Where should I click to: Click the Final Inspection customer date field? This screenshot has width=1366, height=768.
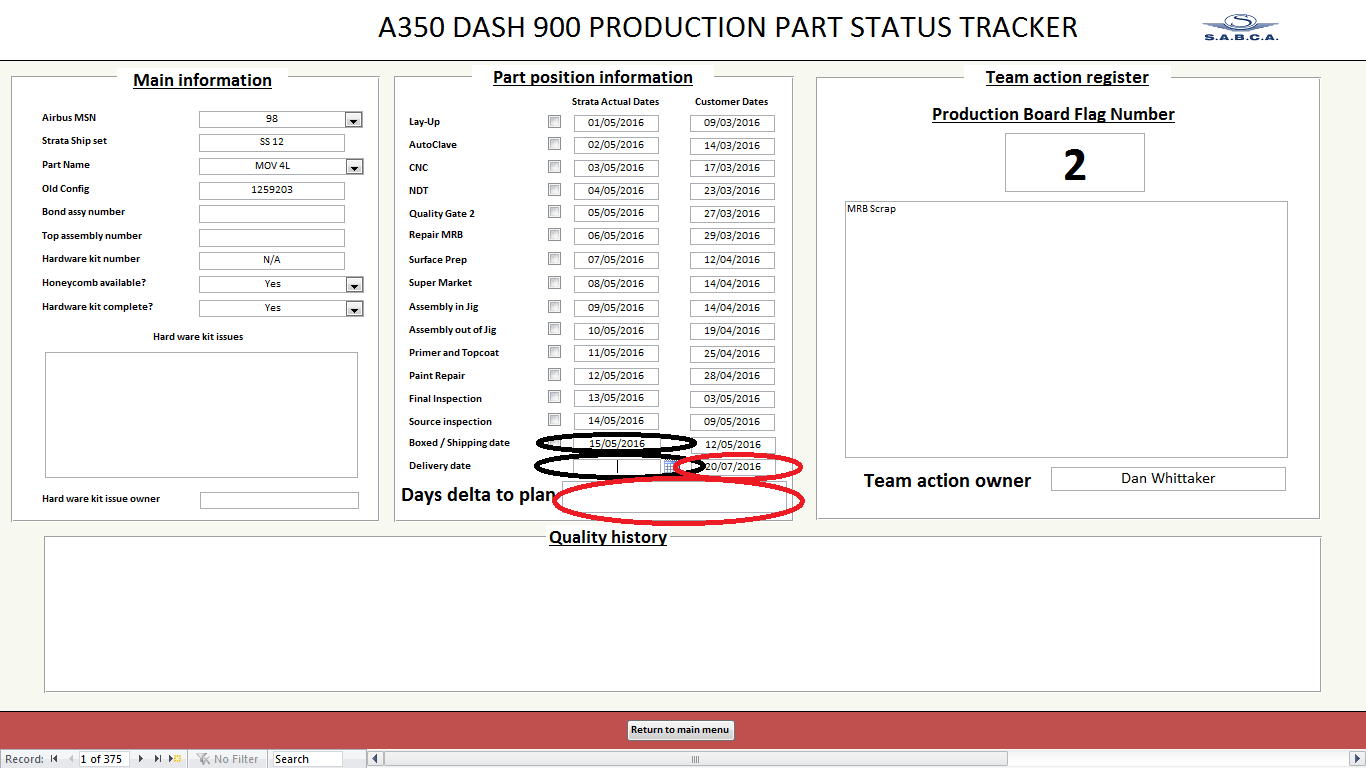732,399
